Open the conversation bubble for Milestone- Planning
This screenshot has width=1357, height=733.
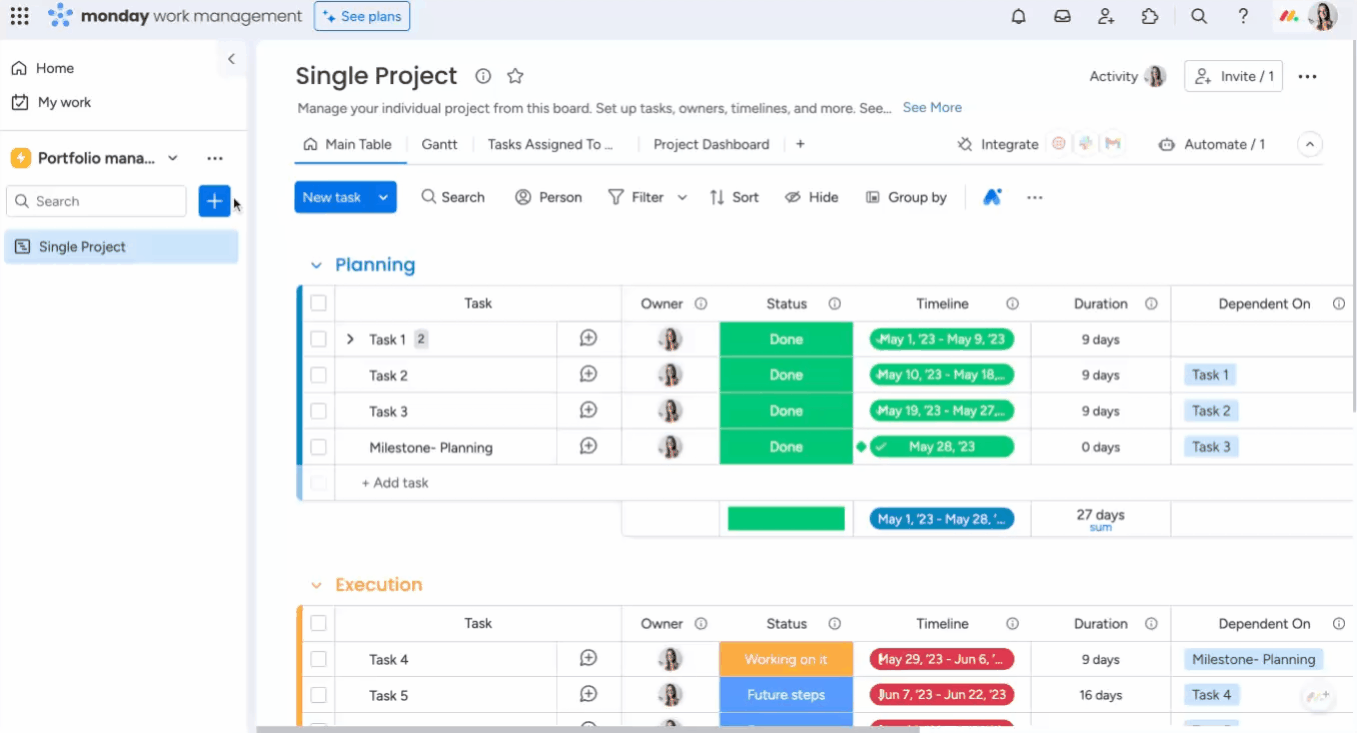click(589, 447)
